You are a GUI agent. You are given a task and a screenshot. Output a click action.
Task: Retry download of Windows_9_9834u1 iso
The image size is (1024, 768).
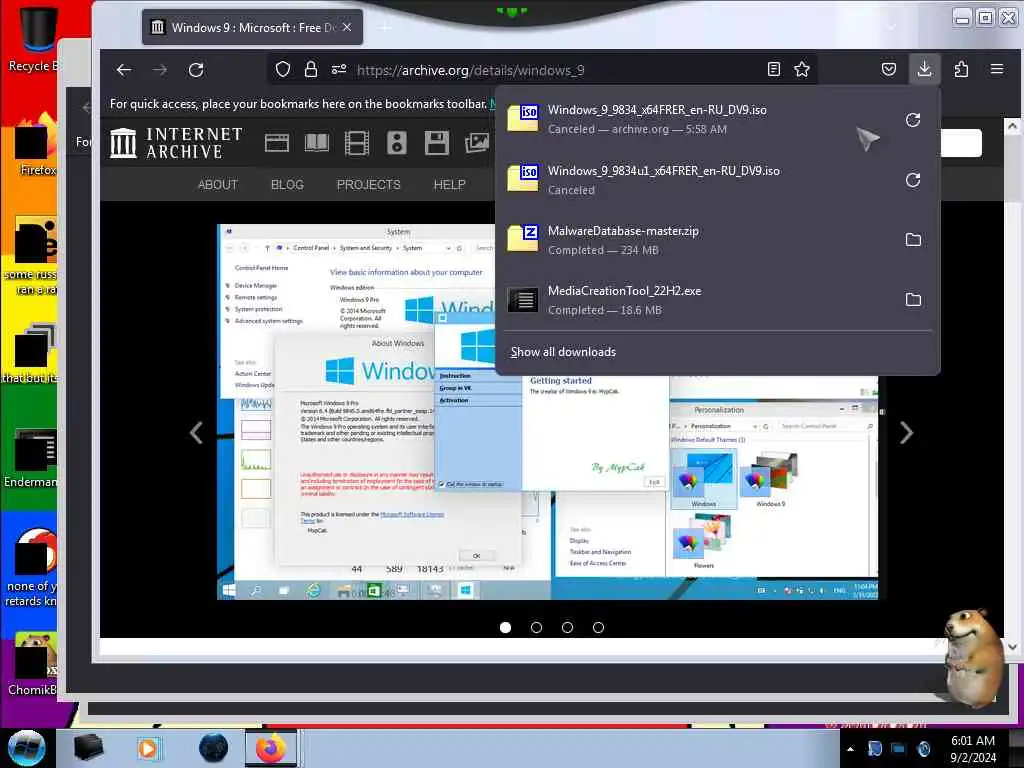coord(913,180)
